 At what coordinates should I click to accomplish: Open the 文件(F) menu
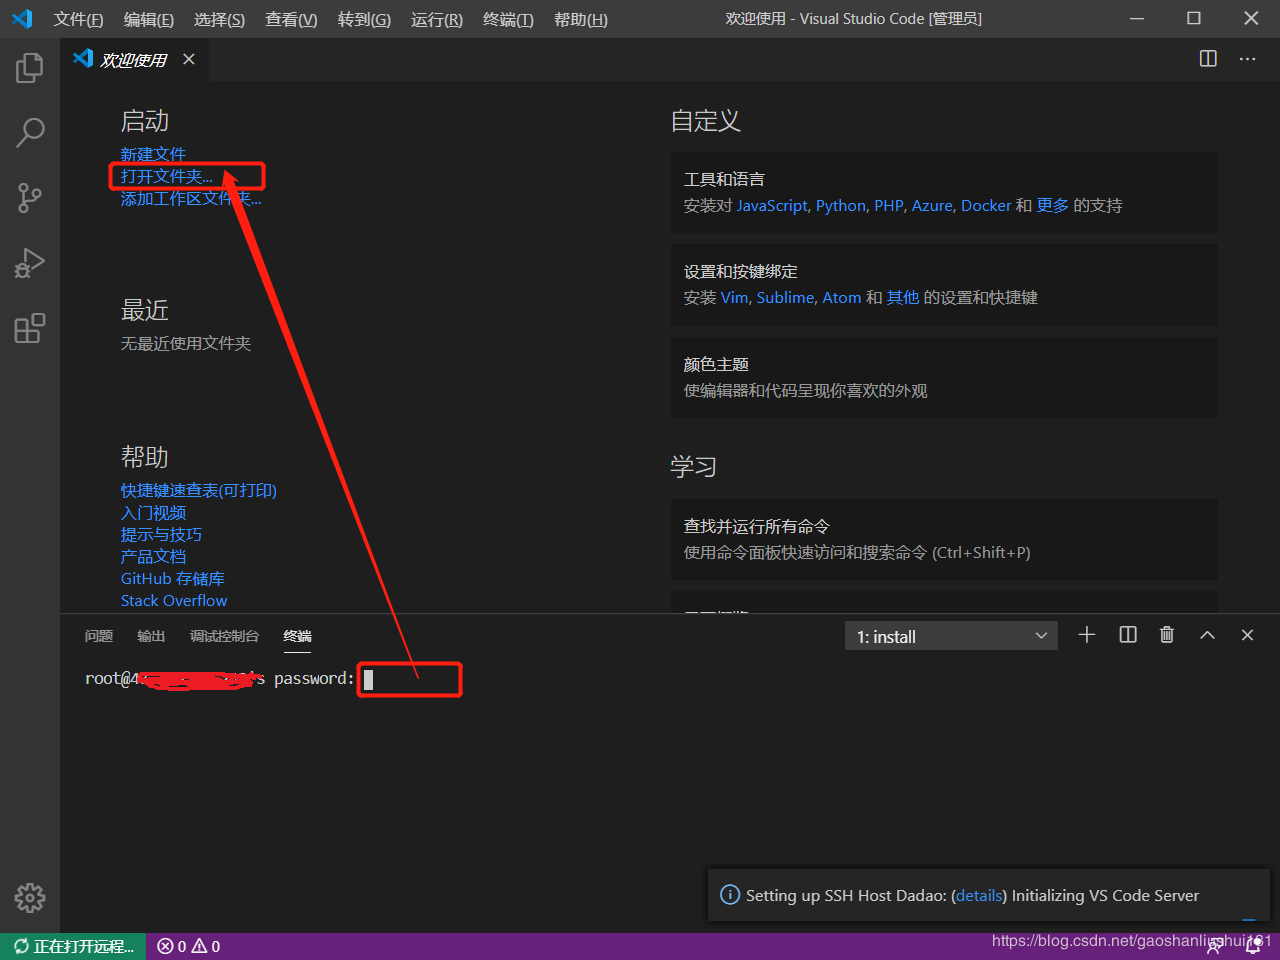pos(78,20)
